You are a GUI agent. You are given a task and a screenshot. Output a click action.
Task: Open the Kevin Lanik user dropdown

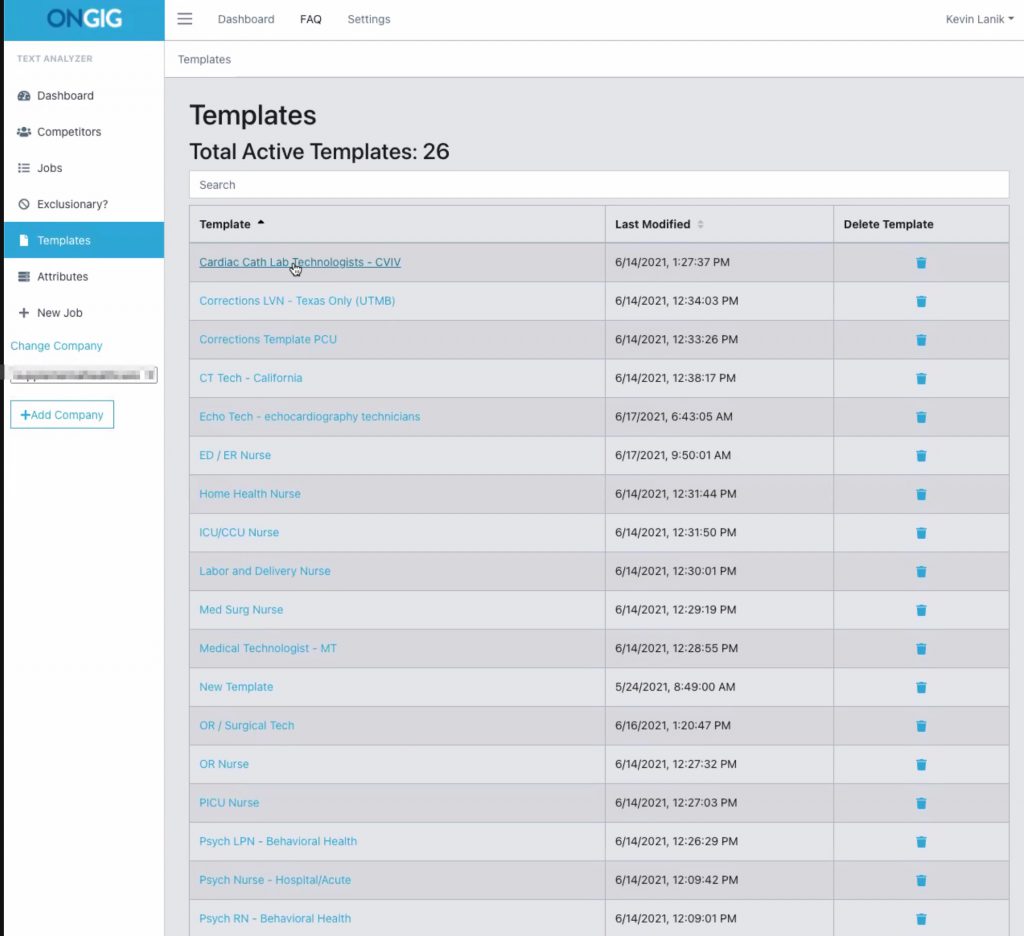tap(979, 19)
